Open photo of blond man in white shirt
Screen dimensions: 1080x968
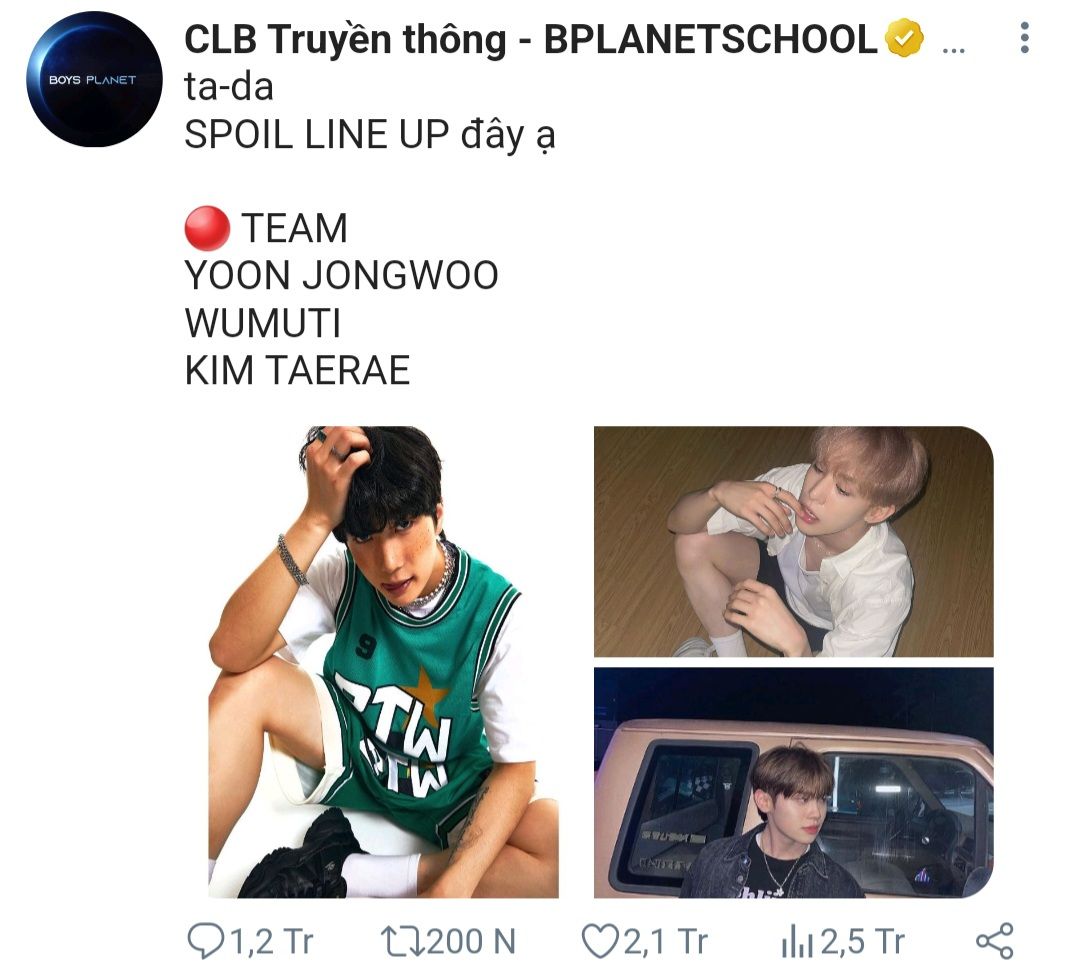point(793,542)
